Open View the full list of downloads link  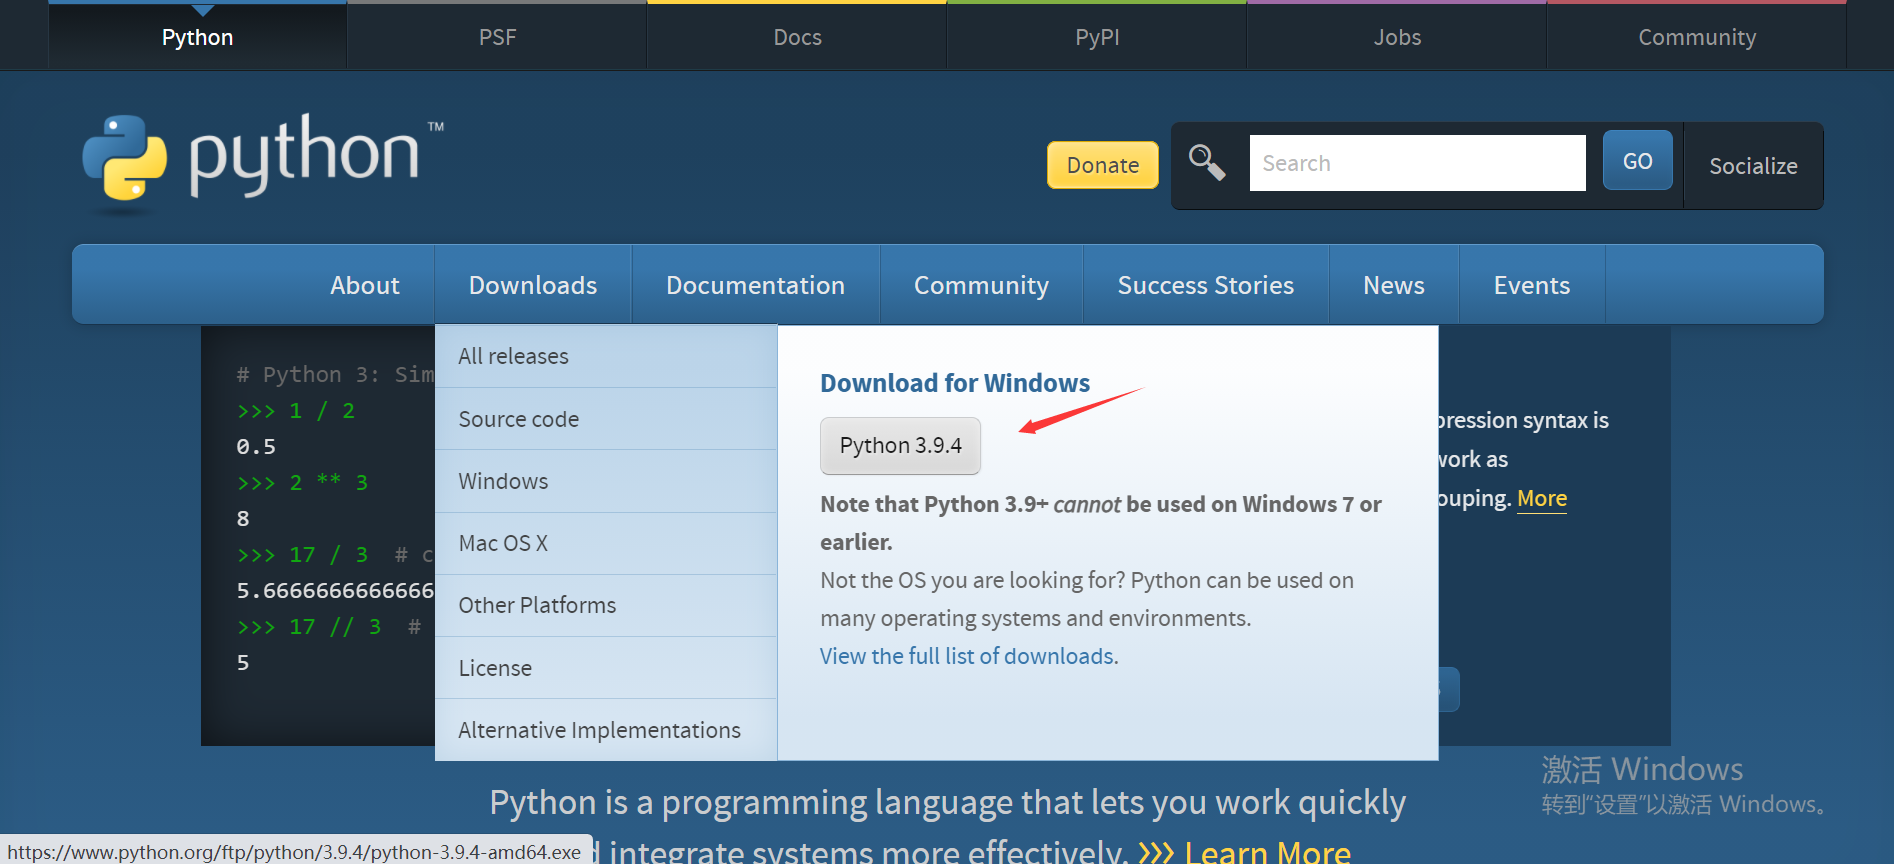968,656
